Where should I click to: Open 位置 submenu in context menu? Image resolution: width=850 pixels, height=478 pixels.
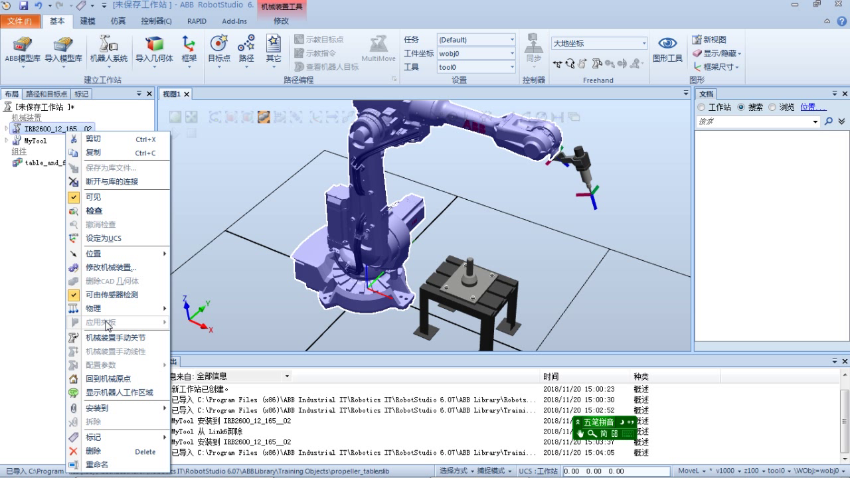[x=118, y=254]
